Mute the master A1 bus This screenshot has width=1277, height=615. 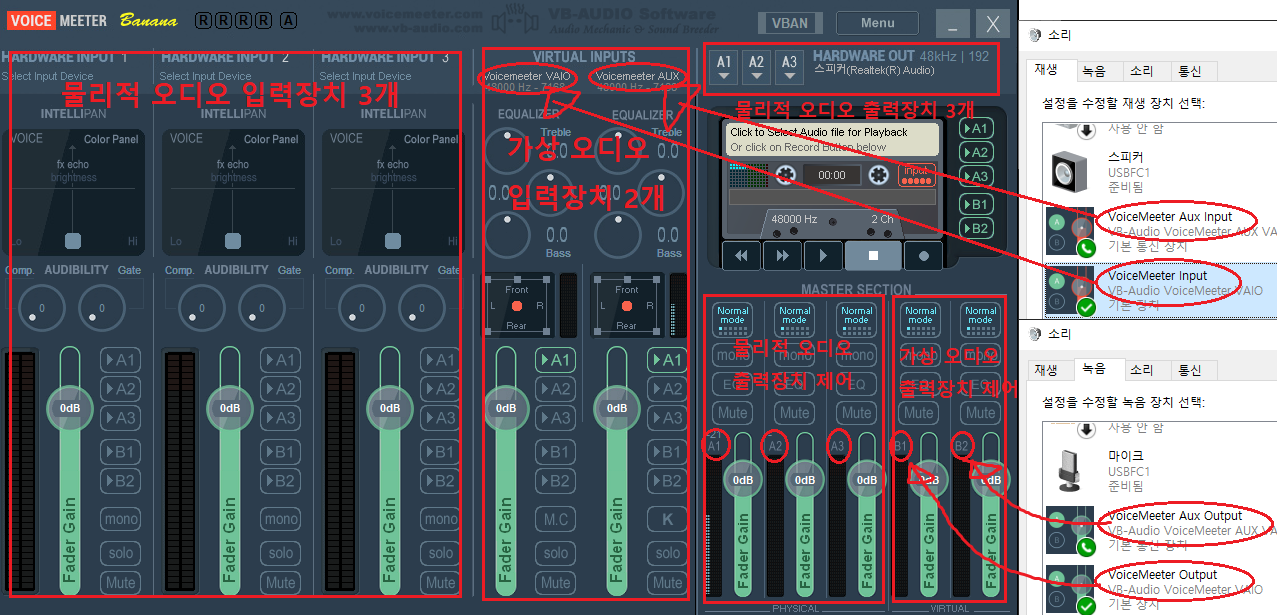pos(733,412)
